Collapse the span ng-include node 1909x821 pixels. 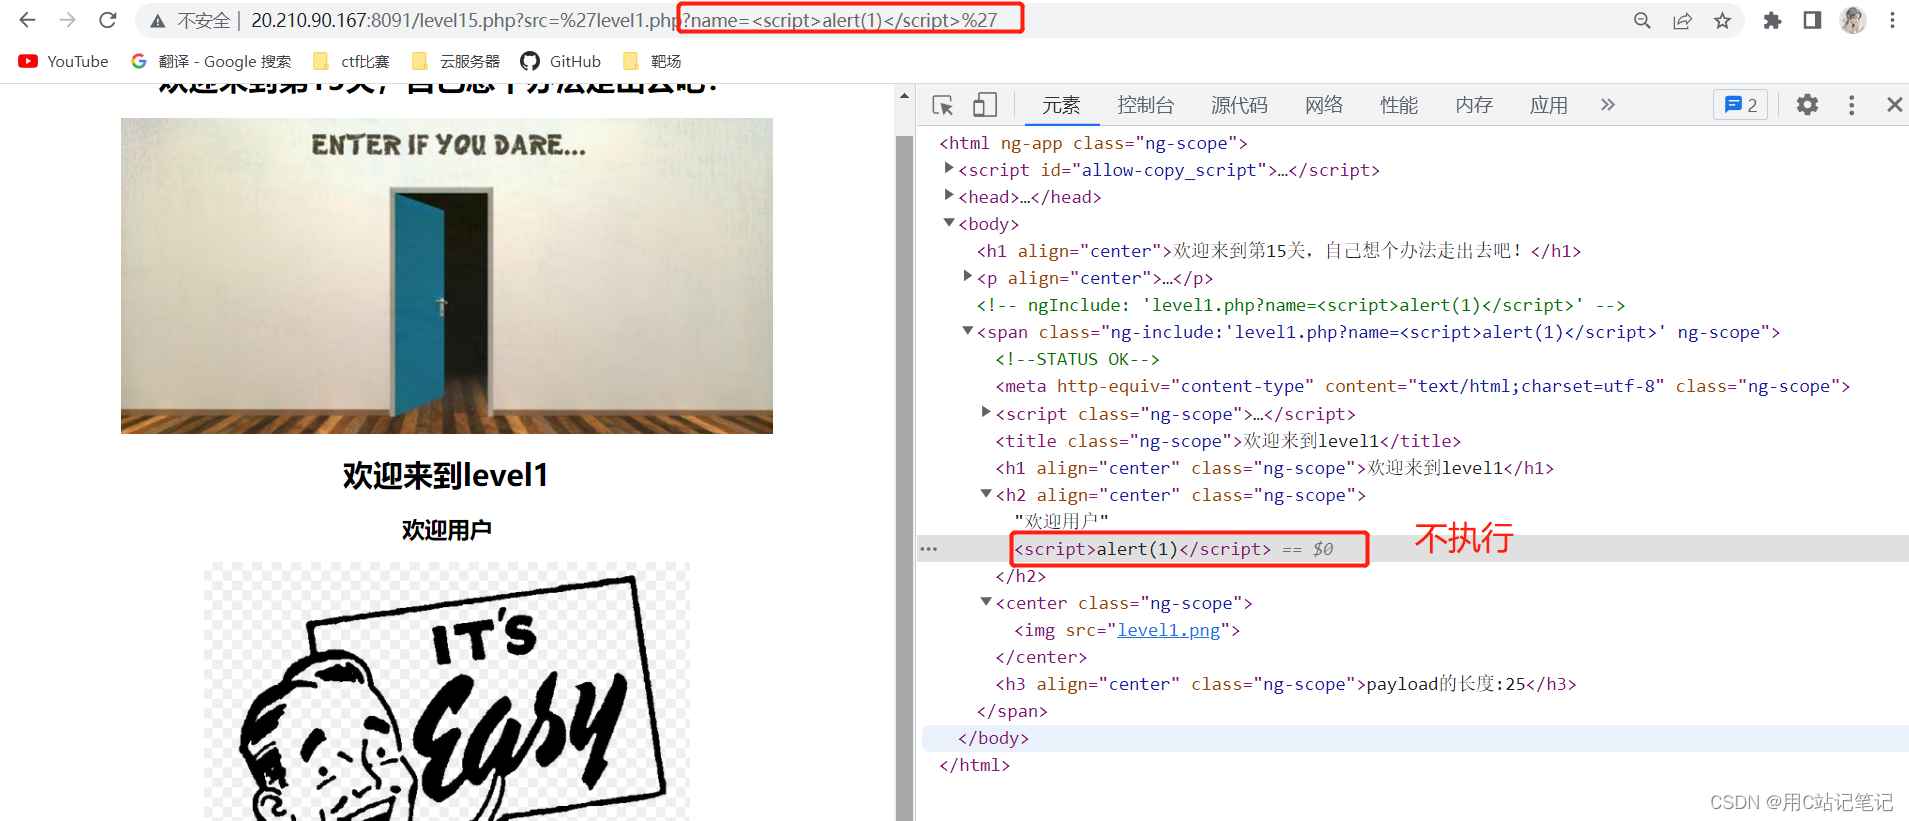(967, 331)
